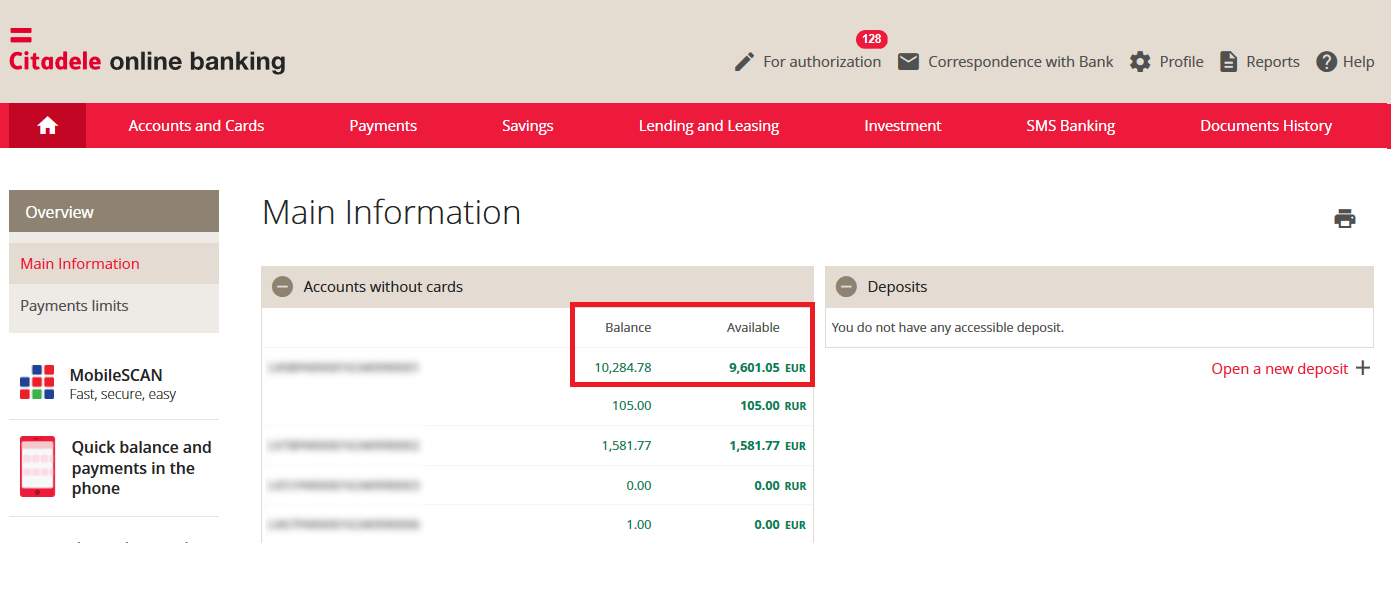The width and height of the screenshot is (1391, 606).
Task: Open the Reports document icon
Action: tap(1228, 61)
